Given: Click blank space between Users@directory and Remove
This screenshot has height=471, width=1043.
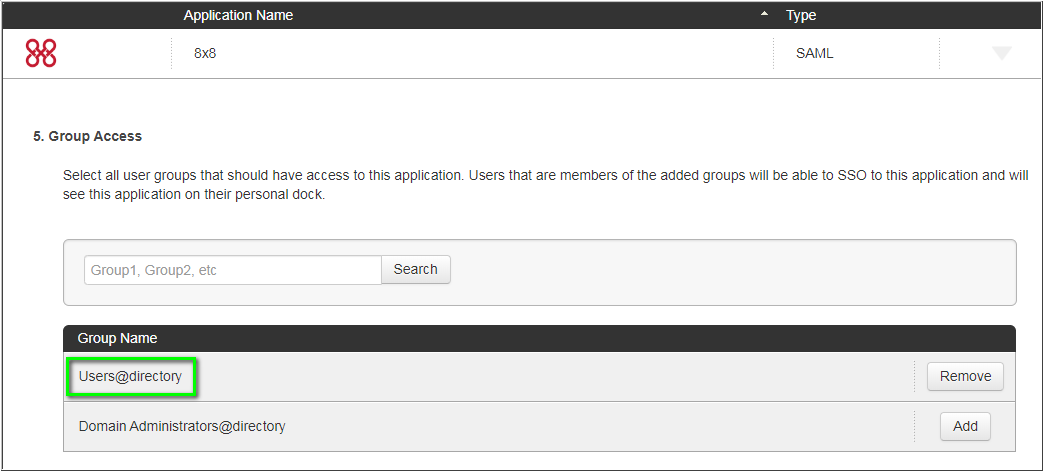Looking at the screenshot, I should pyautogui.click(x=550, y=377).
